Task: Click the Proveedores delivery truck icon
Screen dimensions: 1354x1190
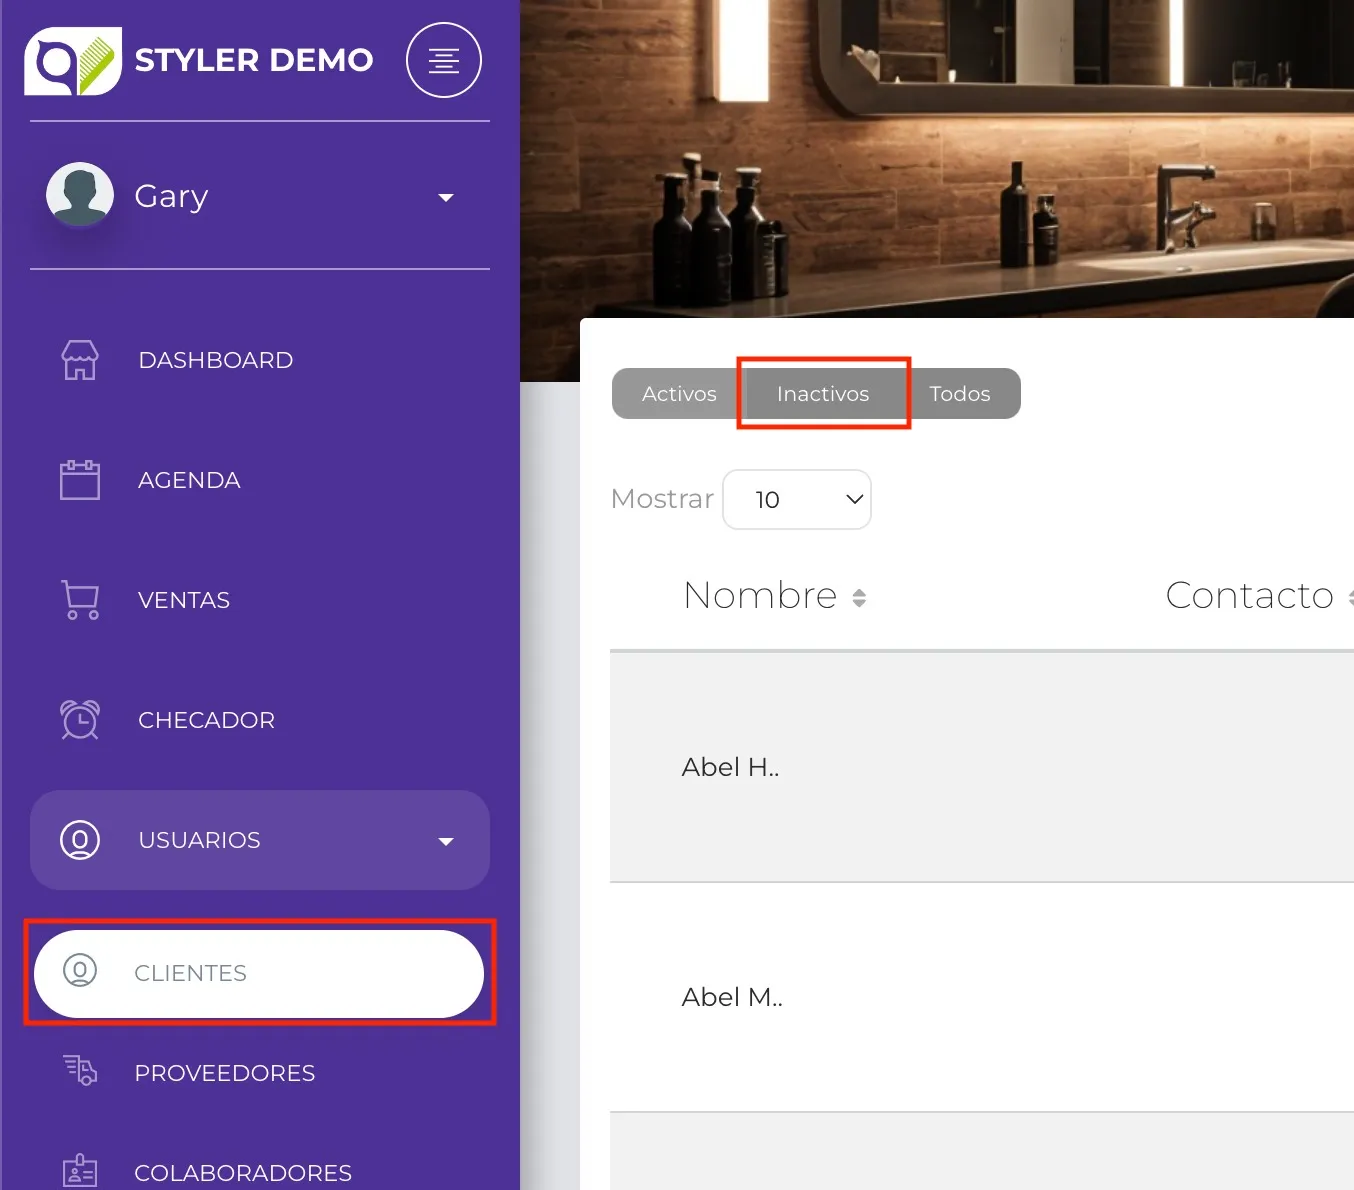Action: [x=80, y=1071]
